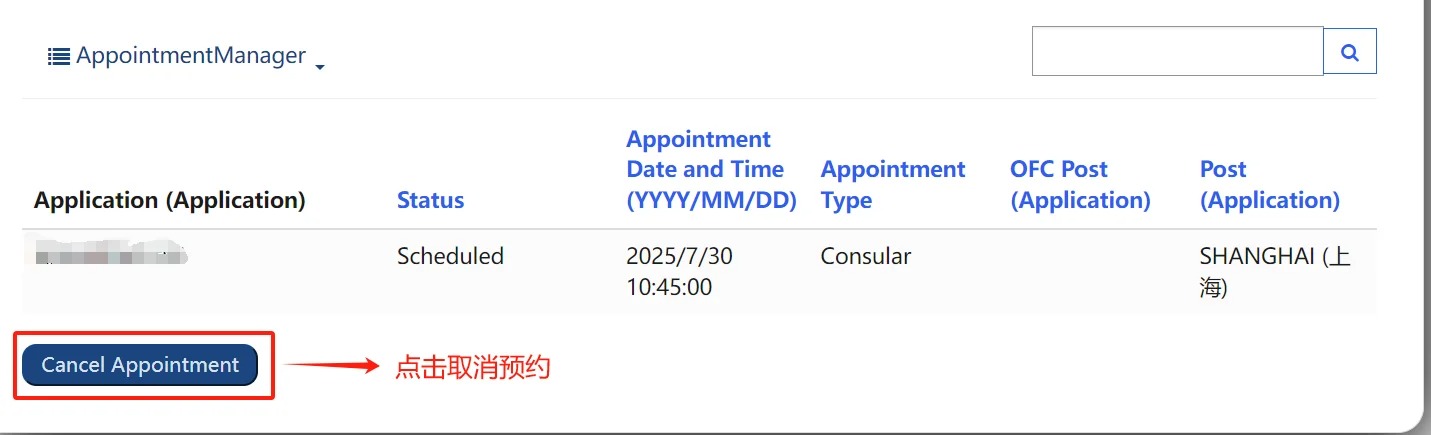Click the list icon beside AppointmentManager

pos(59,56)
